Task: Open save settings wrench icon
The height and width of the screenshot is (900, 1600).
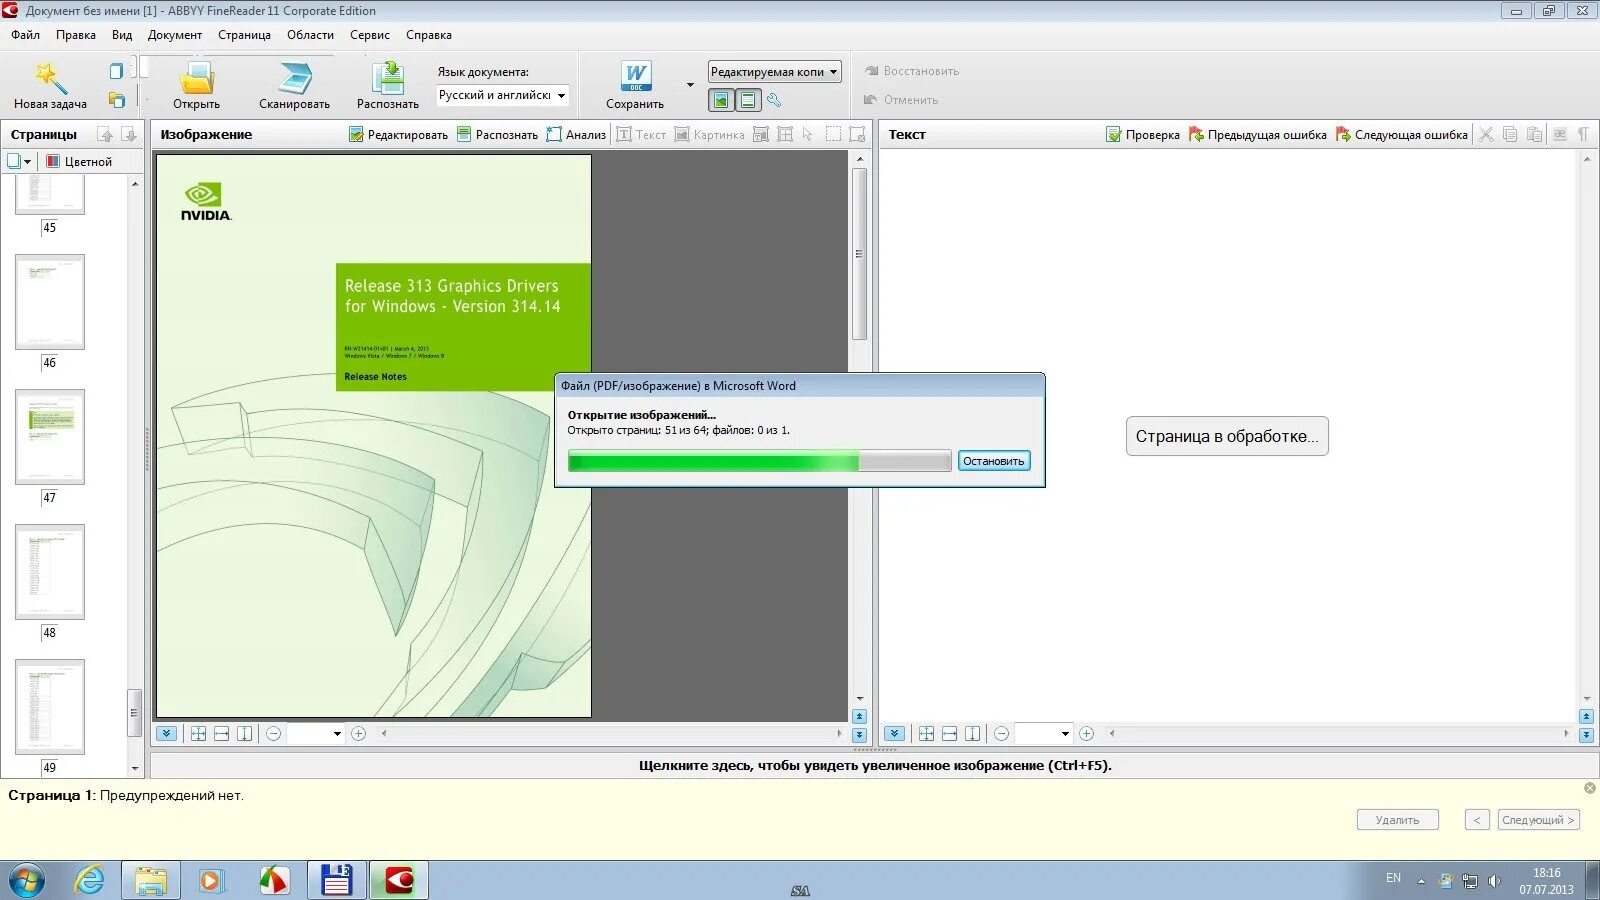Action: (774, 100)
